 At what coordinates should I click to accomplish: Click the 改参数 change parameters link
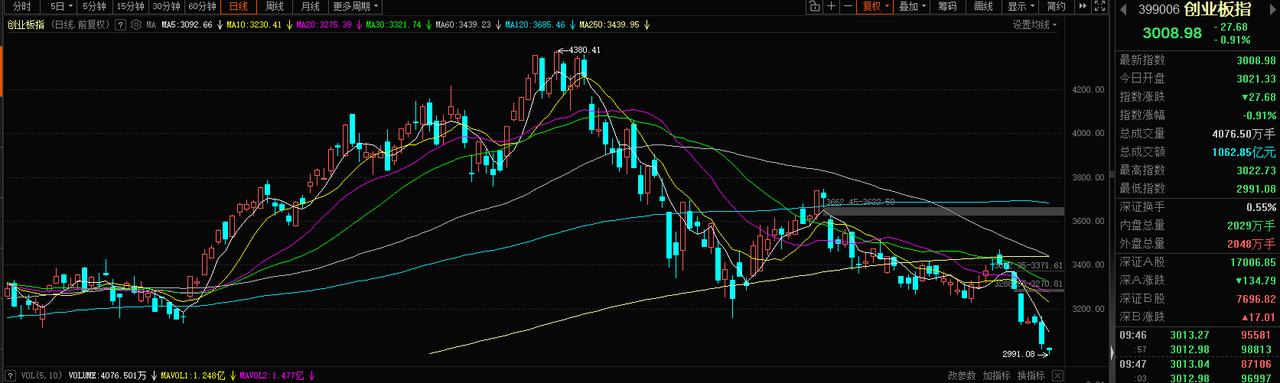coord(961,376)
